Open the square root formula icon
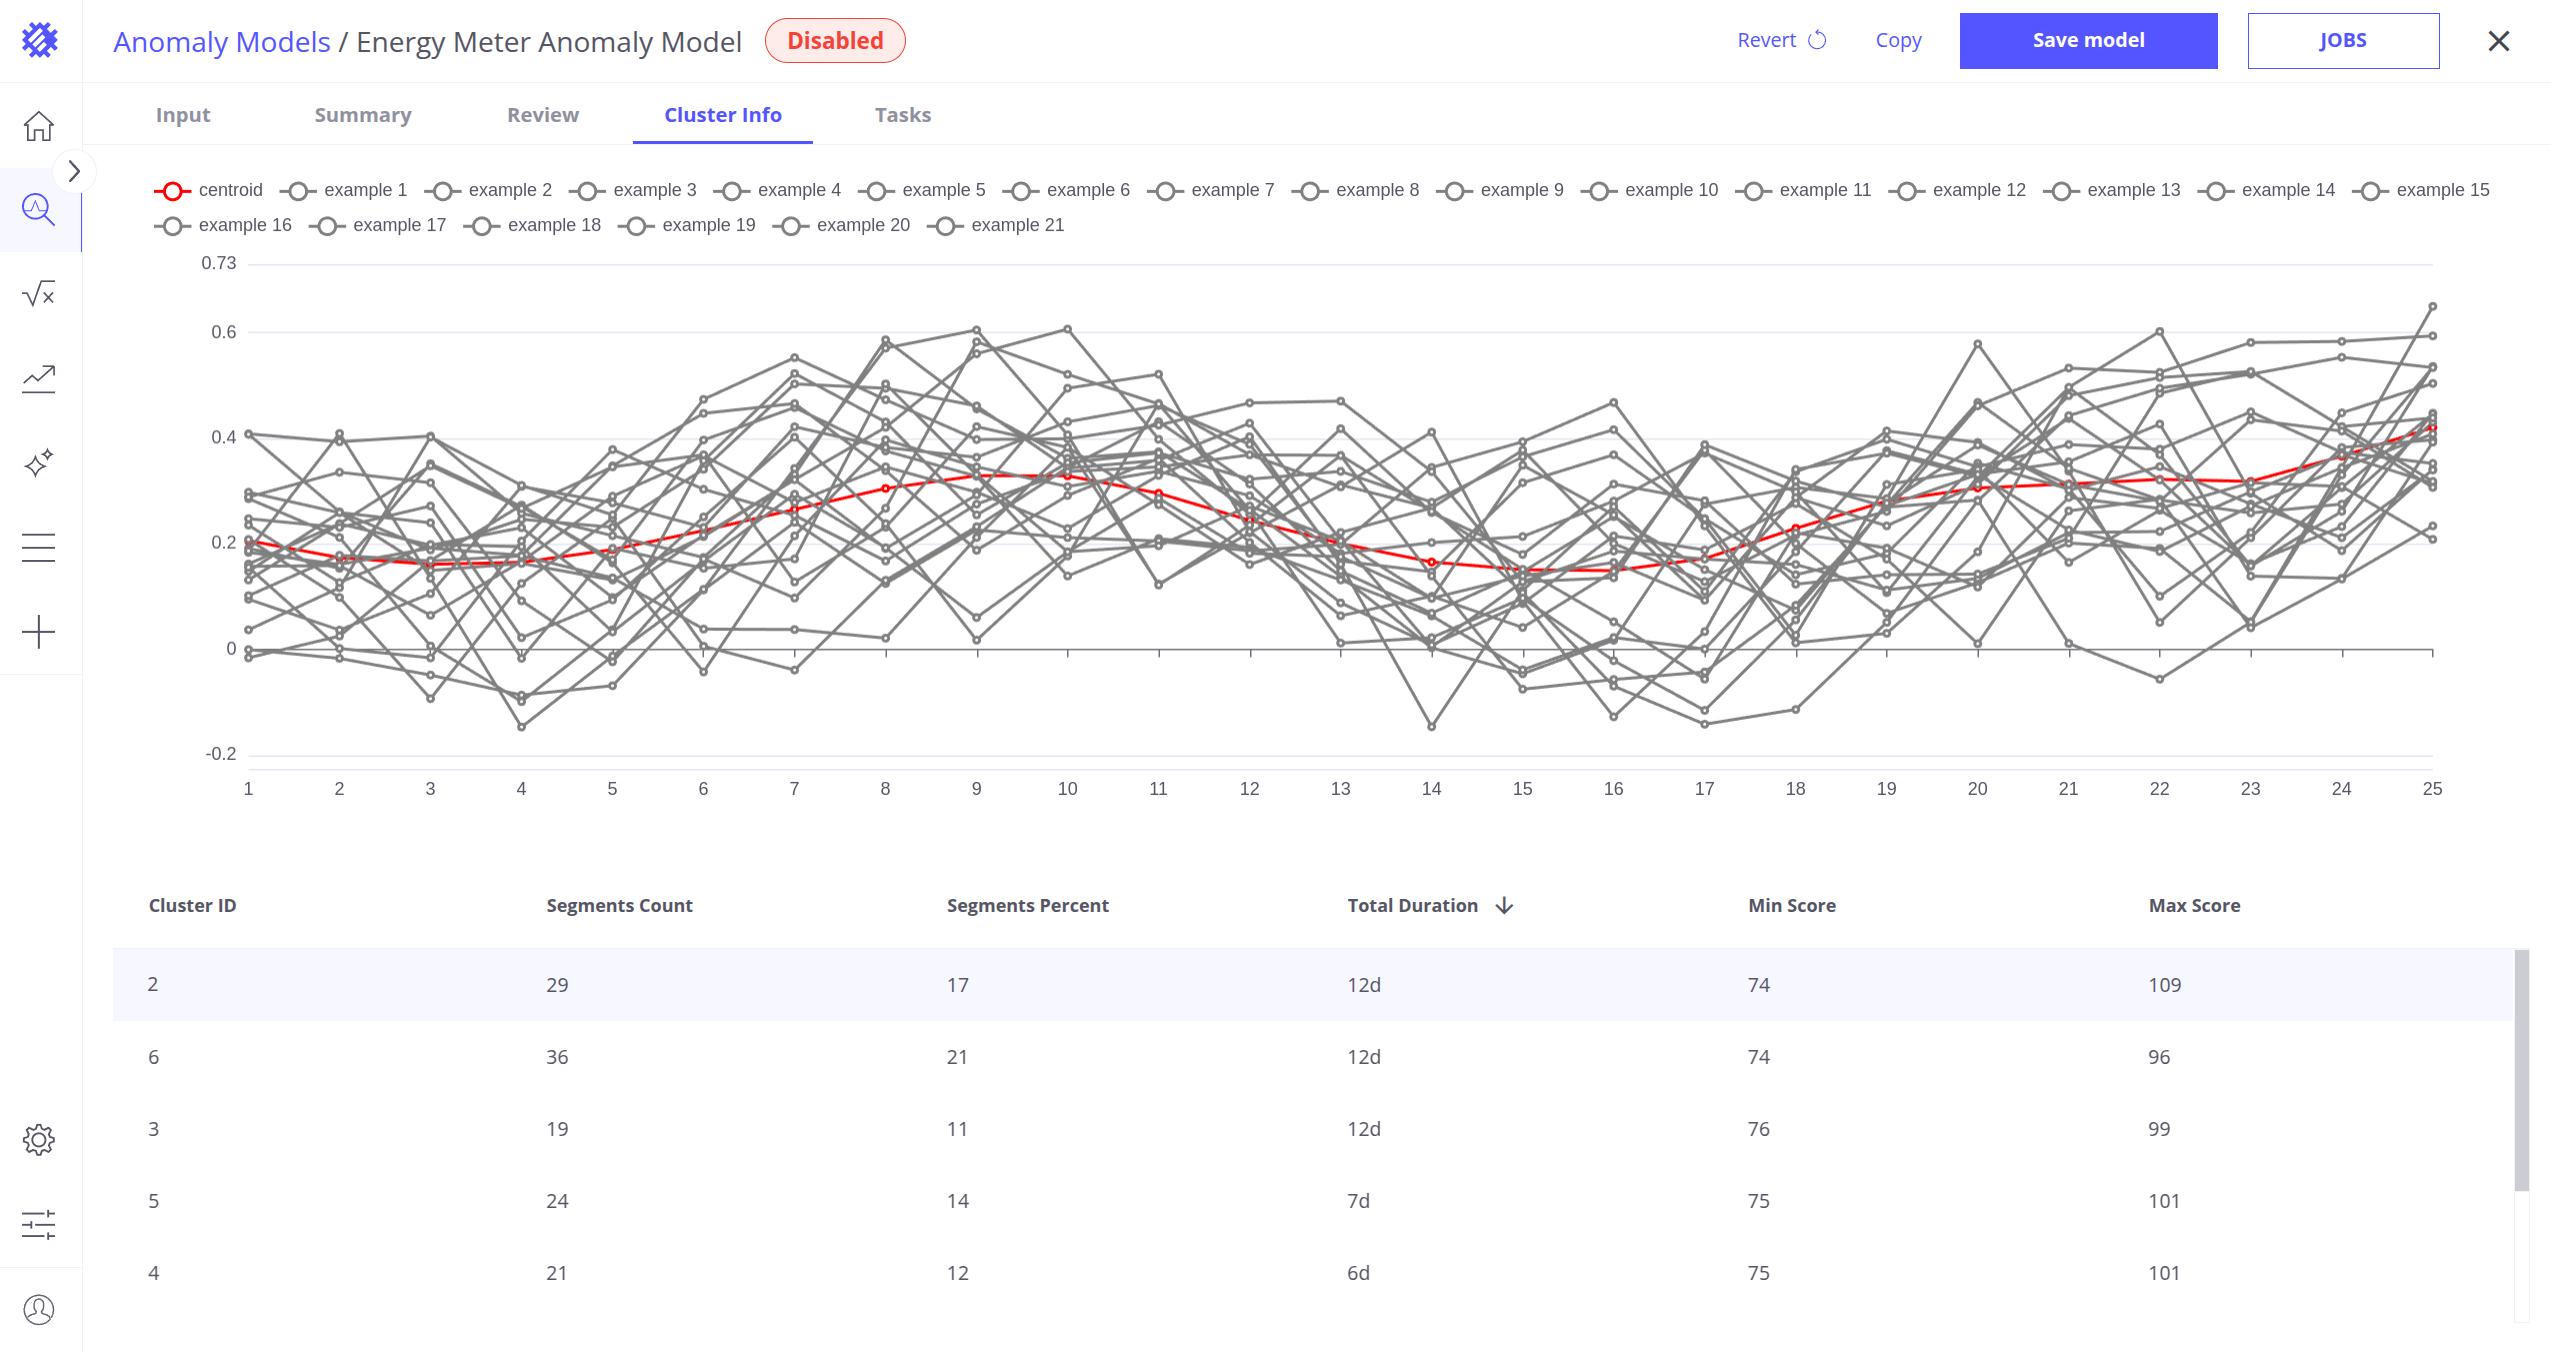 point(39,294)
